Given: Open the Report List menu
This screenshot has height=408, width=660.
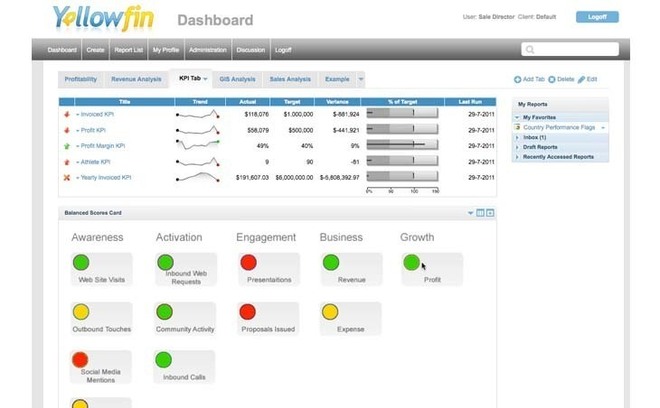Looking at the screenshot, I should pos(128,49).
